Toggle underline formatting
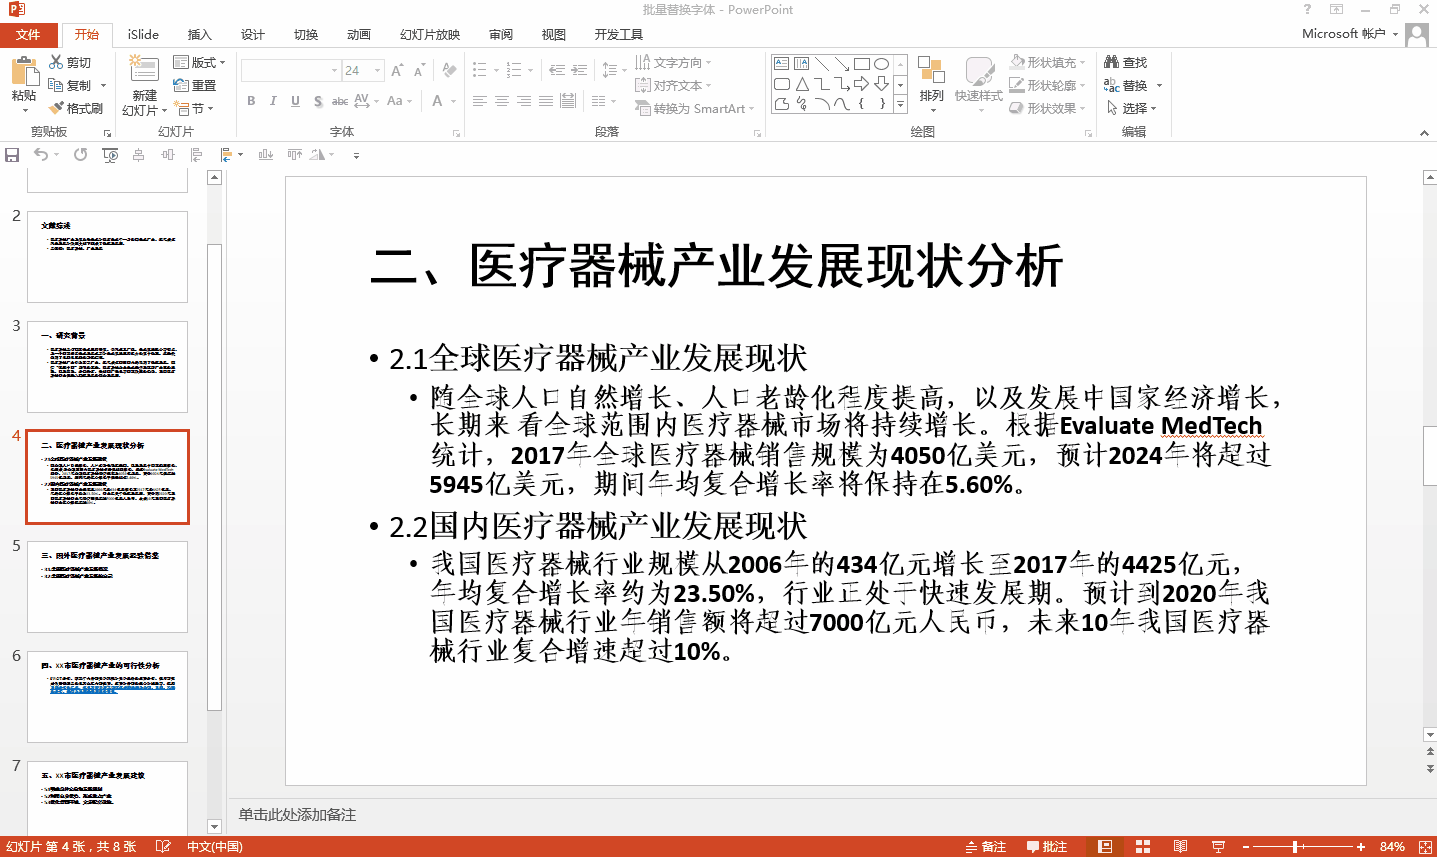The image size is (1437, 857). point(293,101)
